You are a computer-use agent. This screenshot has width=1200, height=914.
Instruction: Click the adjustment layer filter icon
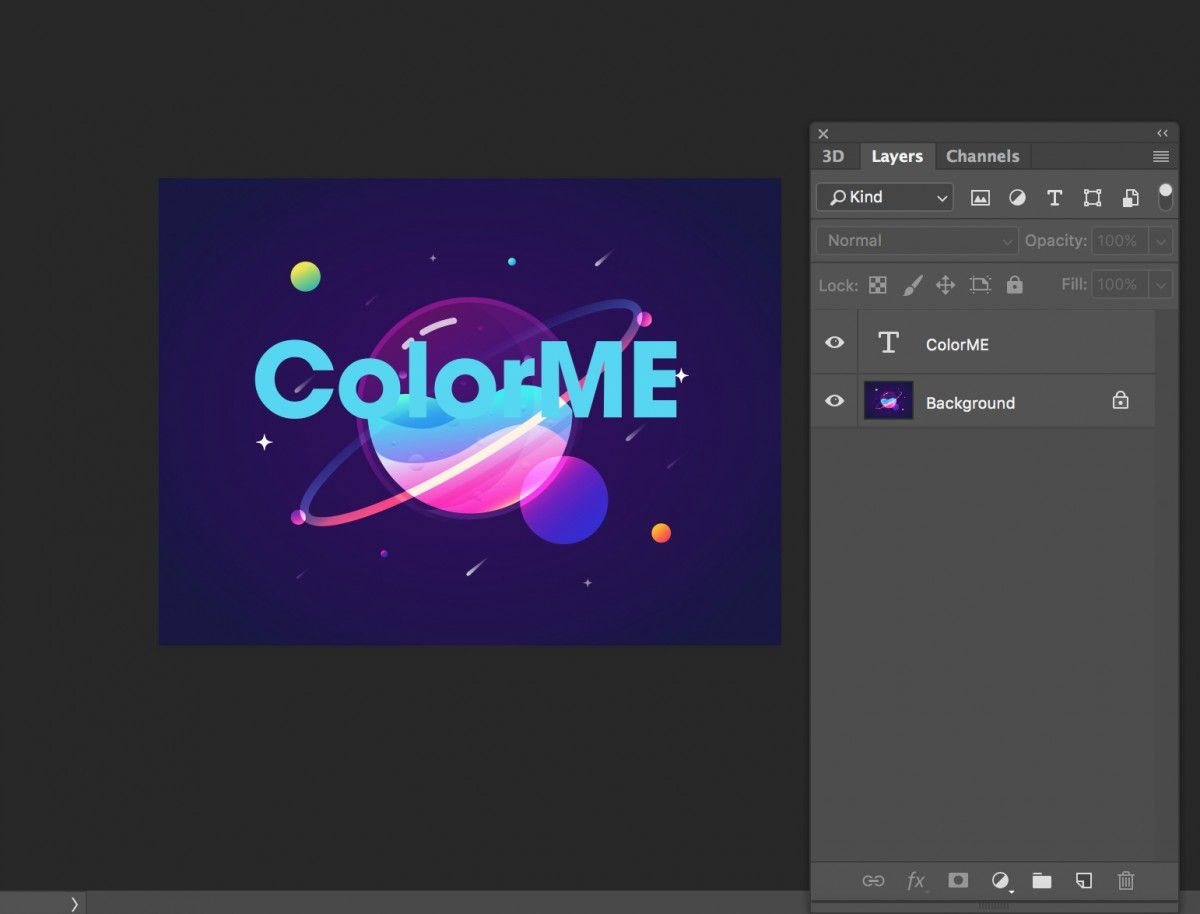click(x=1017, y=198)
